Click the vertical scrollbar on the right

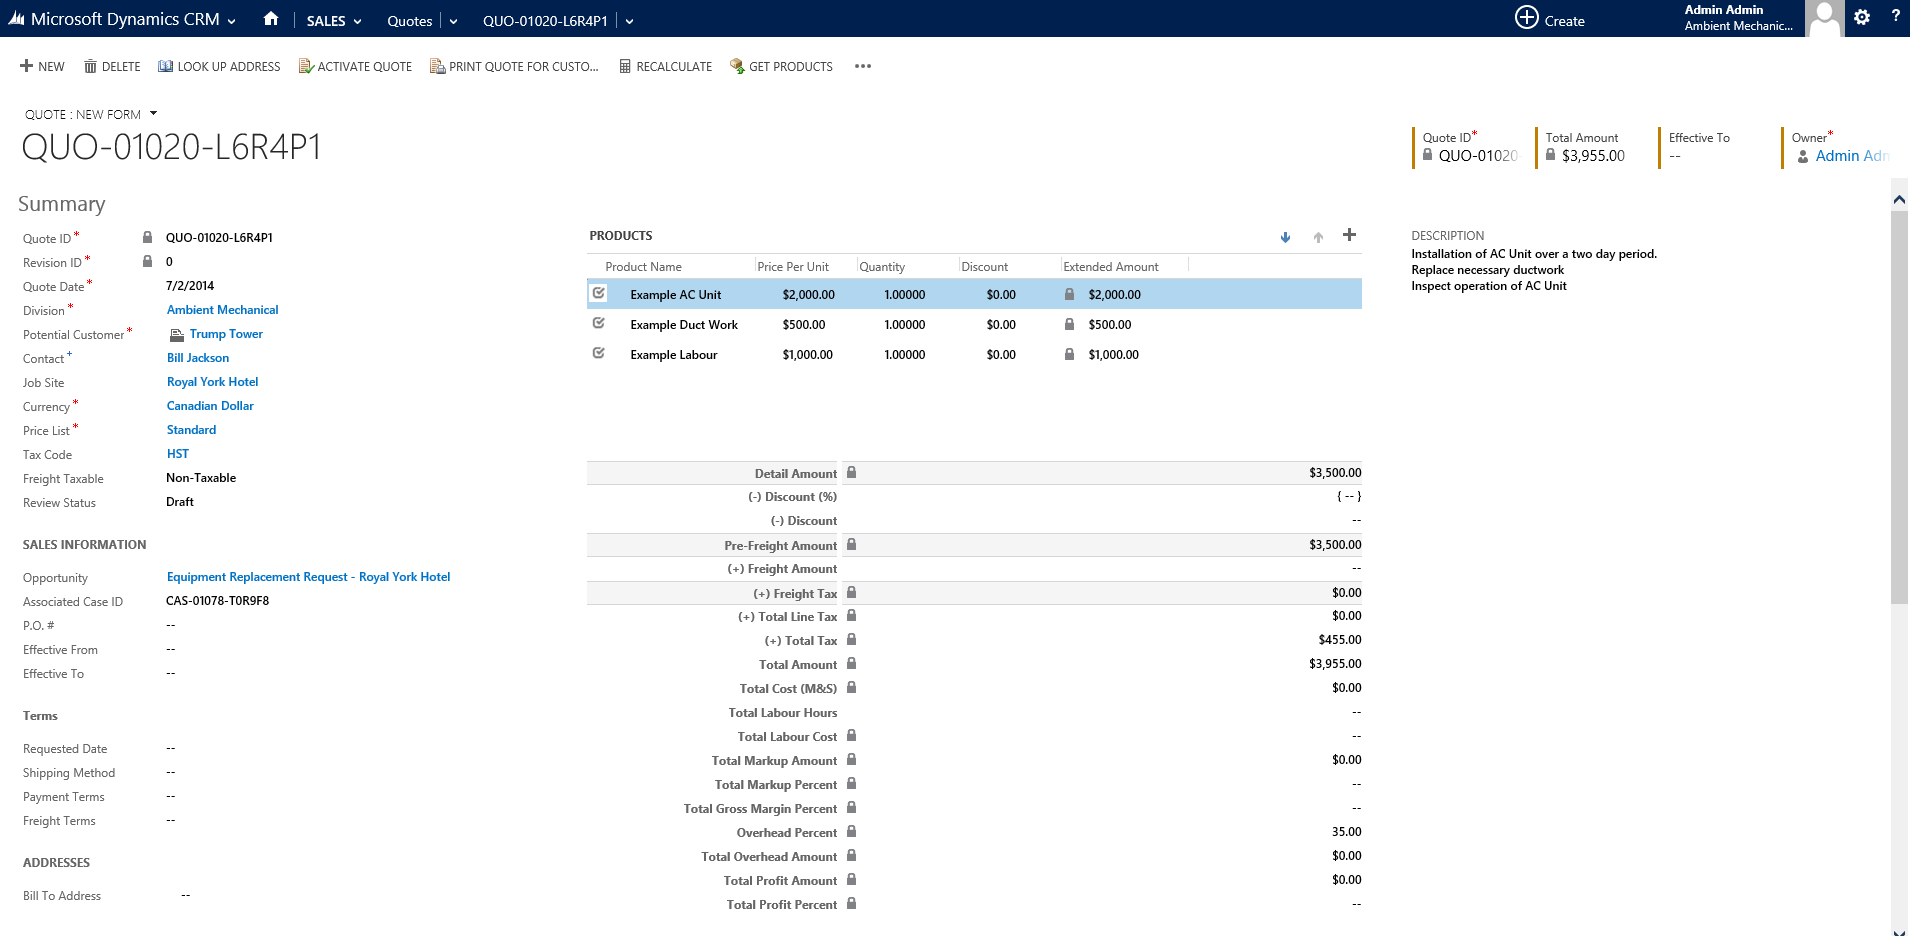[1899, 400]
